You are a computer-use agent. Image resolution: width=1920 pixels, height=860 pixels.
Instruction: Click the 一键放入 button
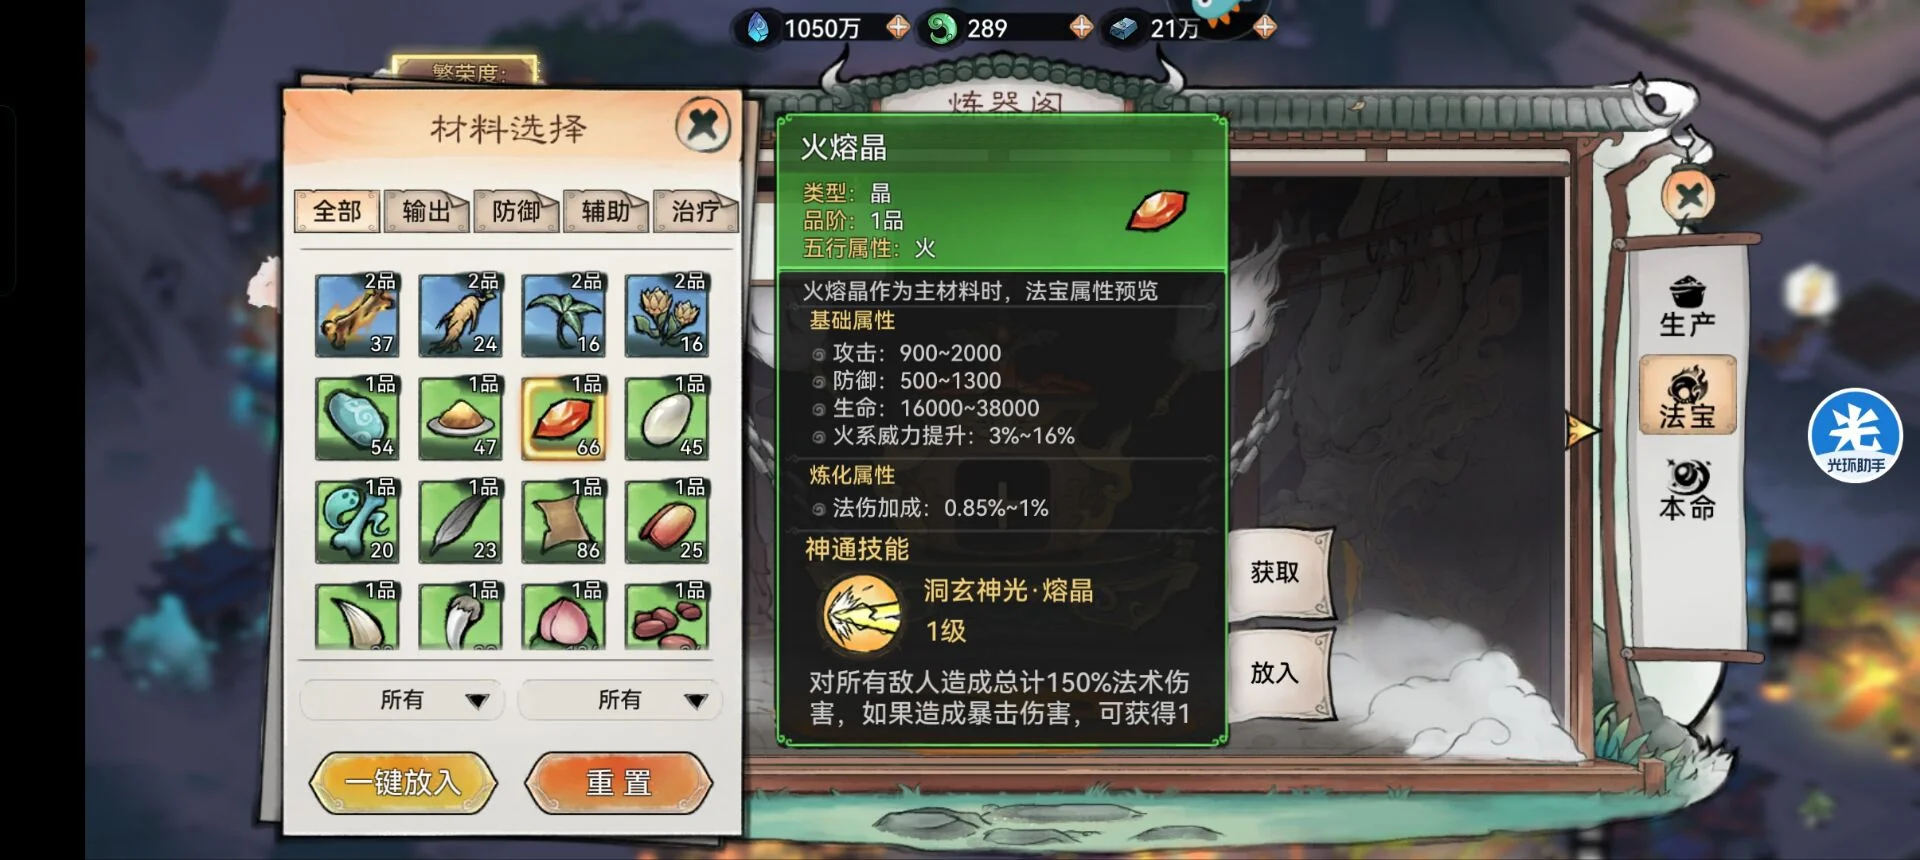(x=403, y=782)
